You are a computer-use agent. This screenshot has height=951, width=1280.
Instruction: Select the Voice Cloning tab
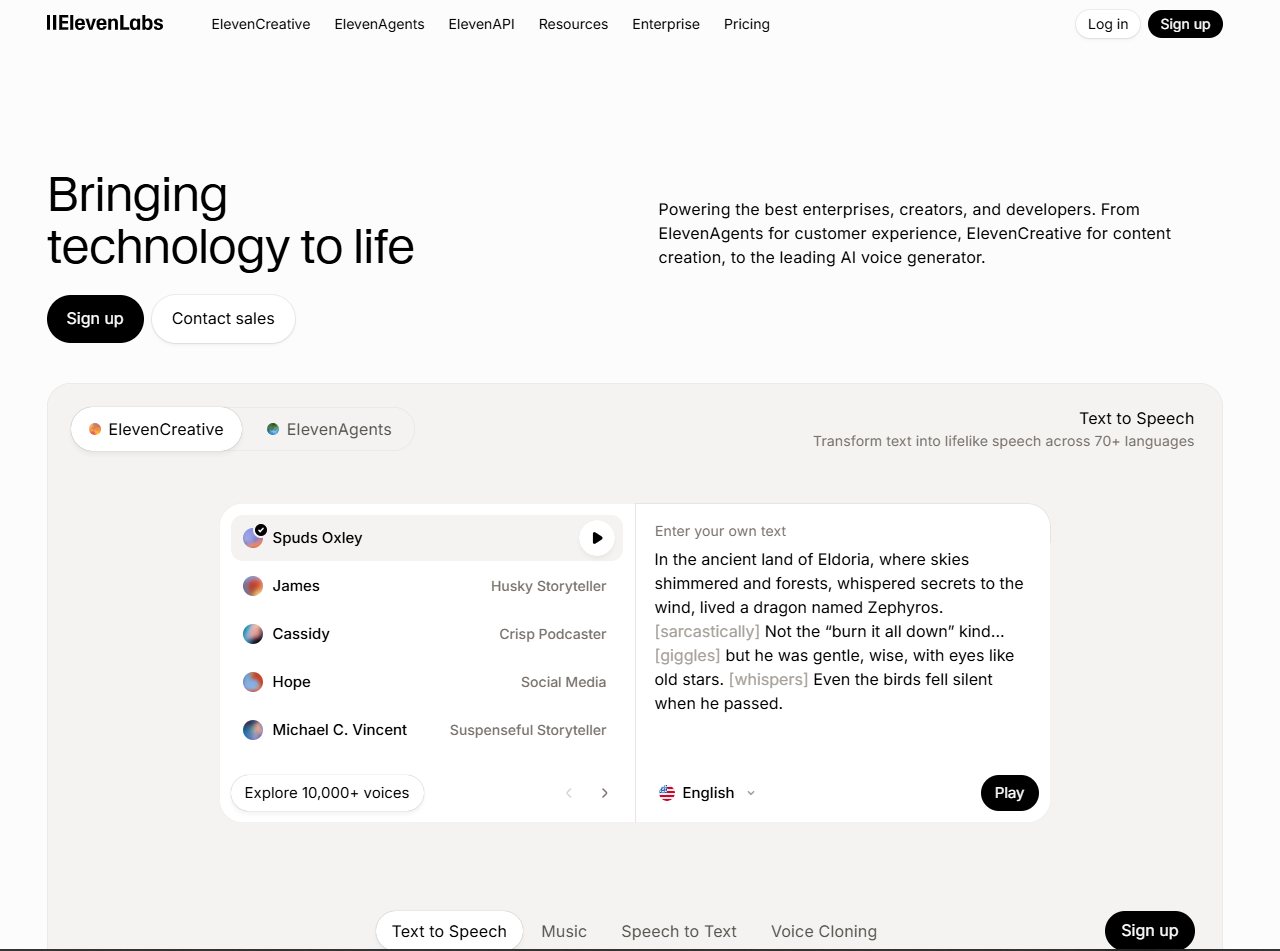(824, 931)
